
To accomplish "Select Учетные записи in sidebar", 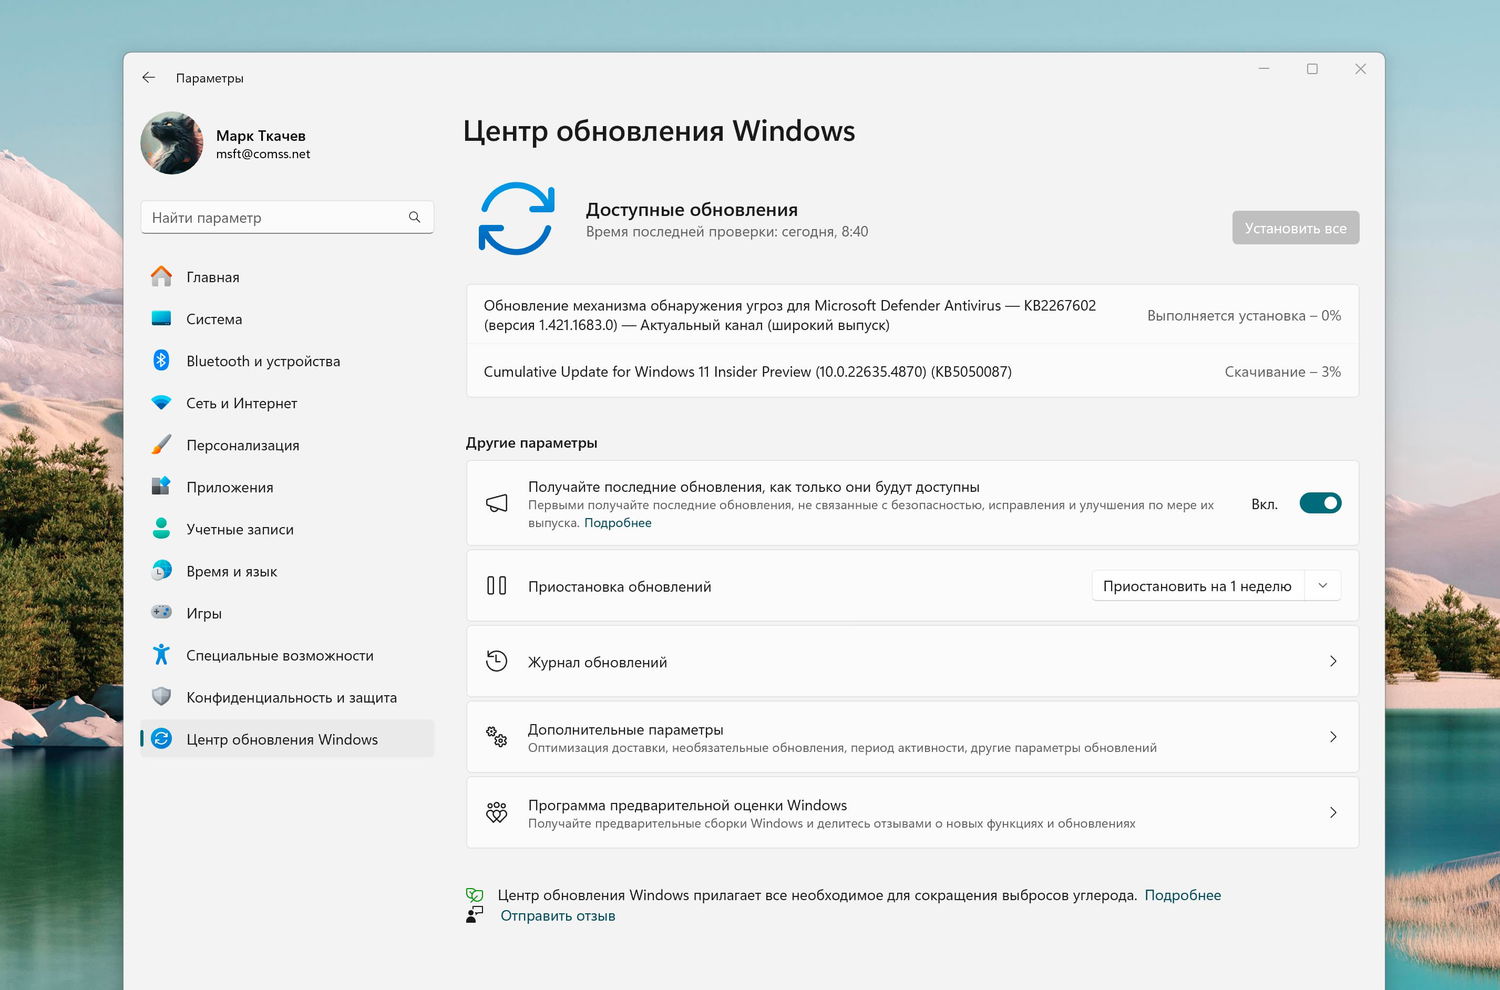I will (288, 529).
